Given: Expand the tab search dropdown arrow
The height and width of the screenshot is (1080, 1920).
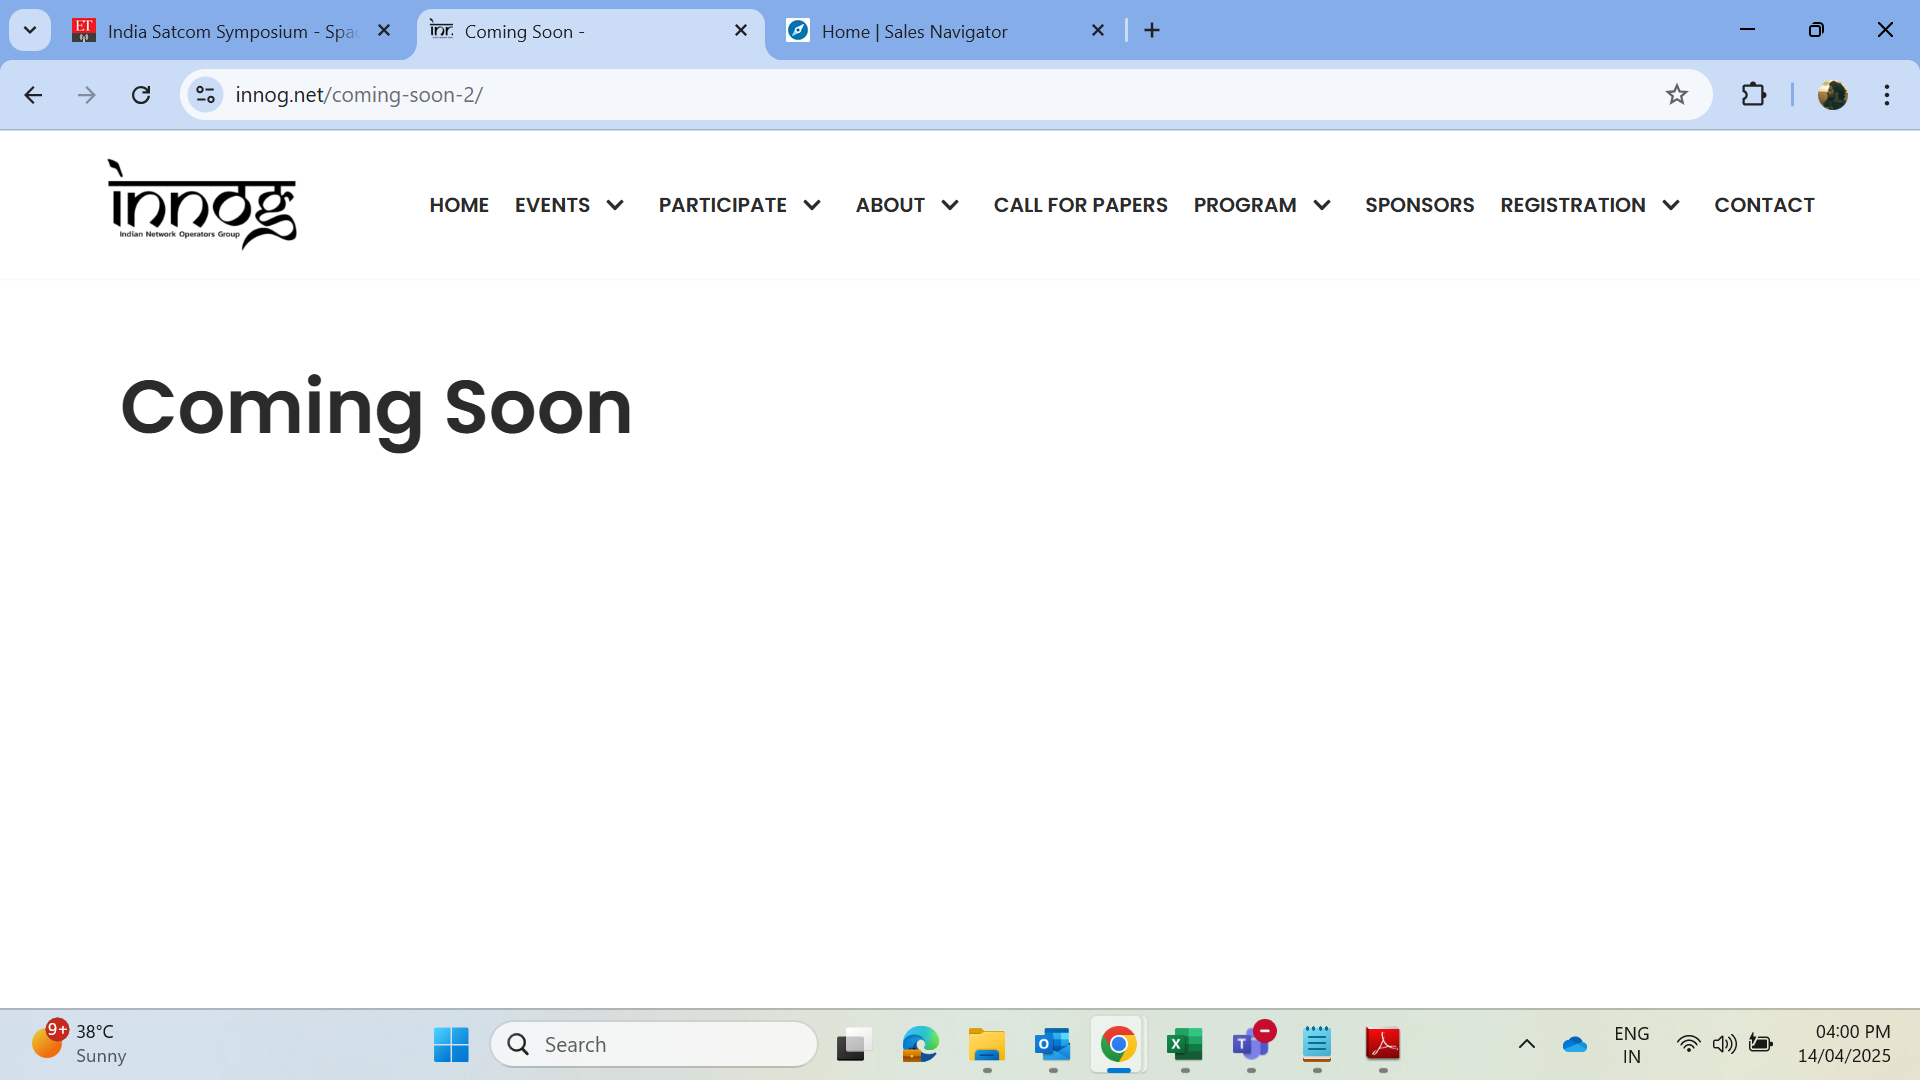Looking at the screenshot, I should point(30,30).
